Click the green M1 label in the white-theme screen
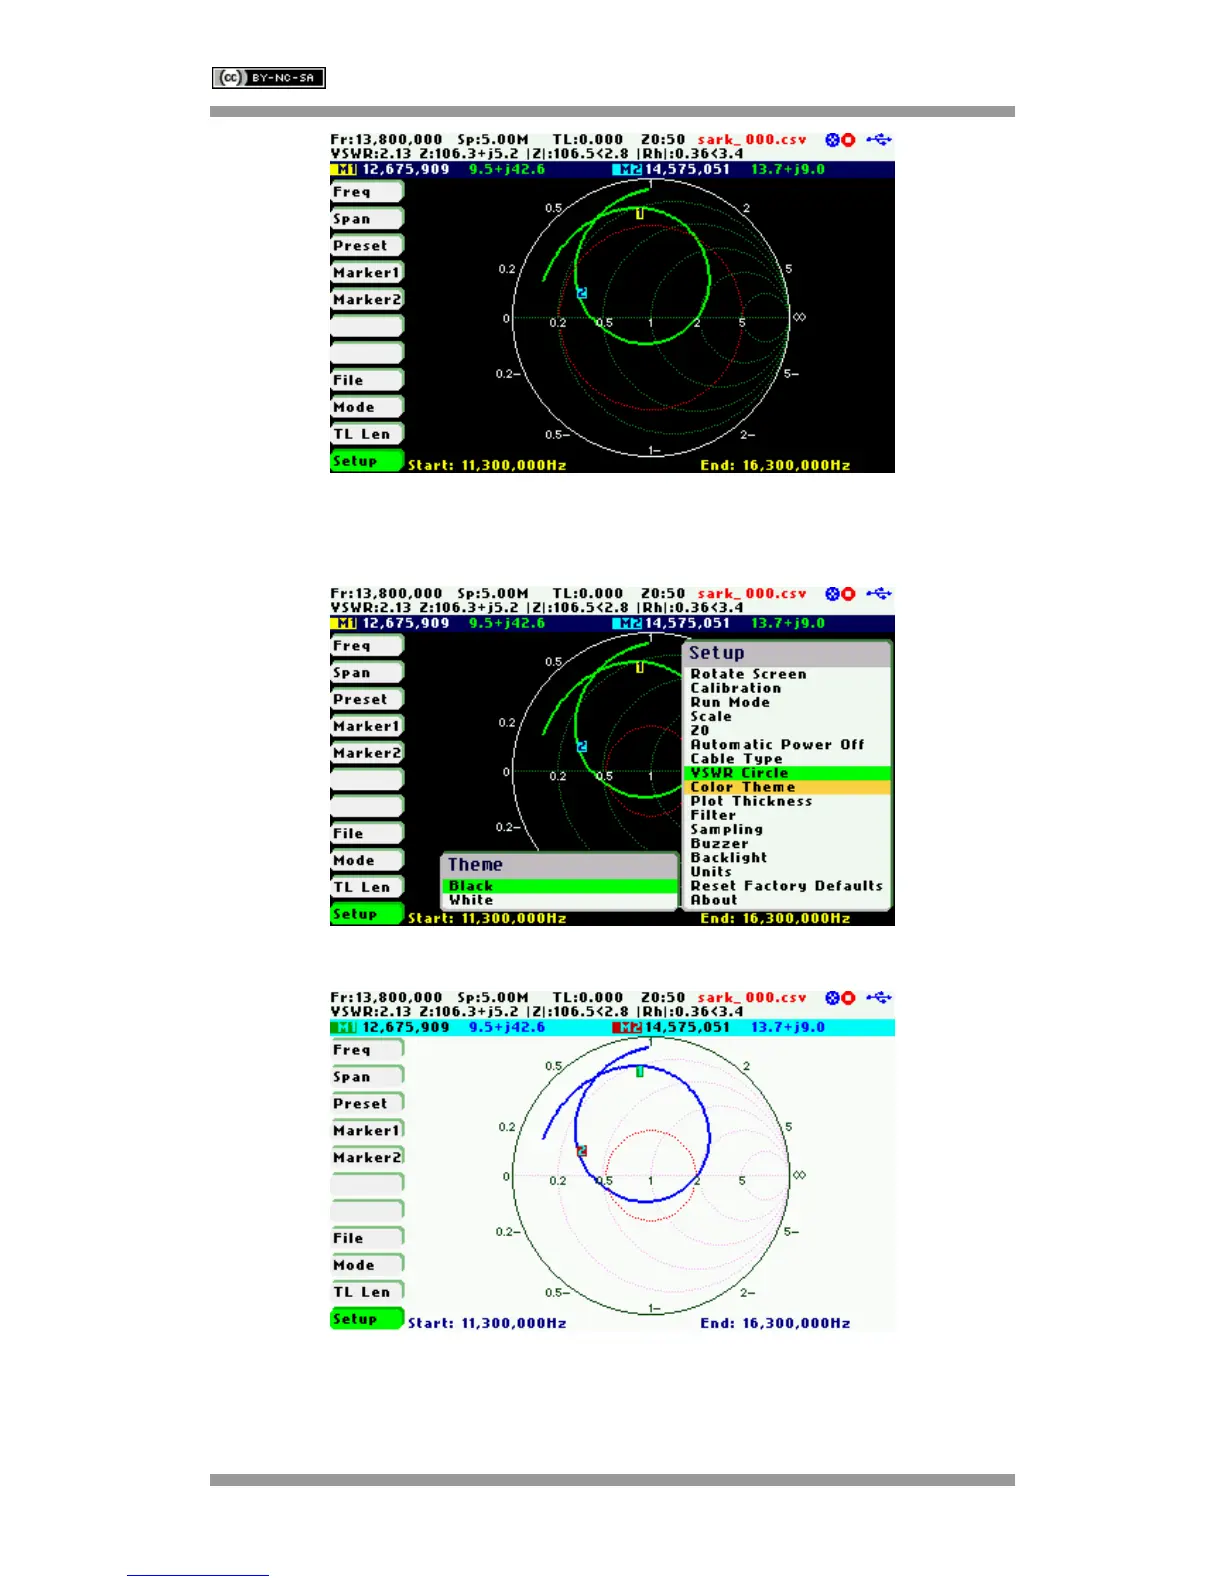 tap(344, 1027)
